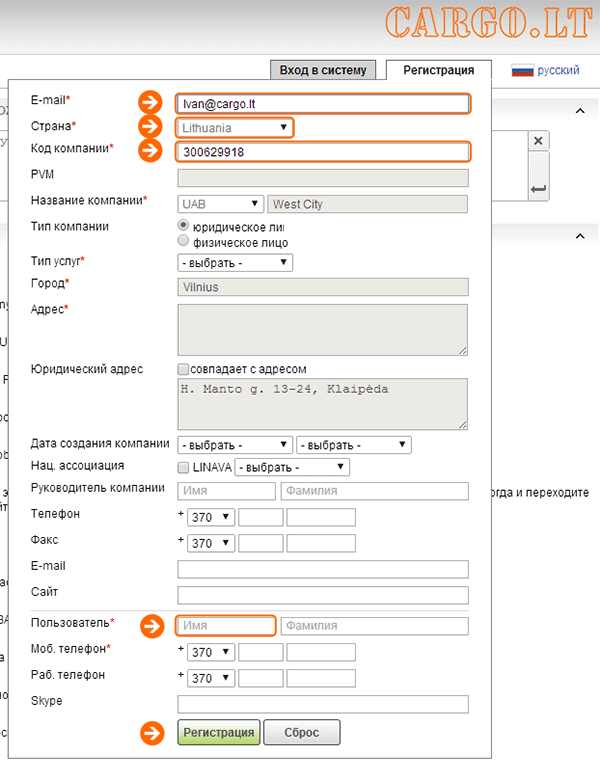Click into the Skype input field
This screenshot has height=780, width=600.
pyautogui.click(x=323, y=704)
